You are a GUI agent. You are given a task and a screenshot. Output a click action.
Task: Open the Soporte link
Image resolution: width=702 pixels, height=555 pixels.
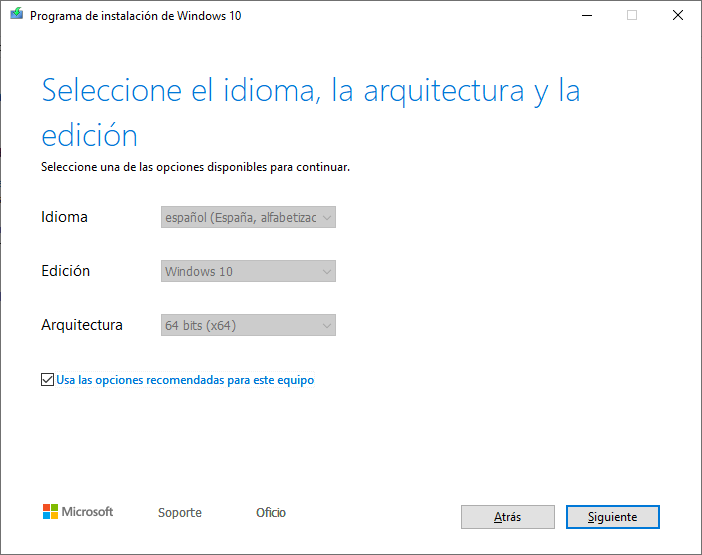[x=180, y=513]
